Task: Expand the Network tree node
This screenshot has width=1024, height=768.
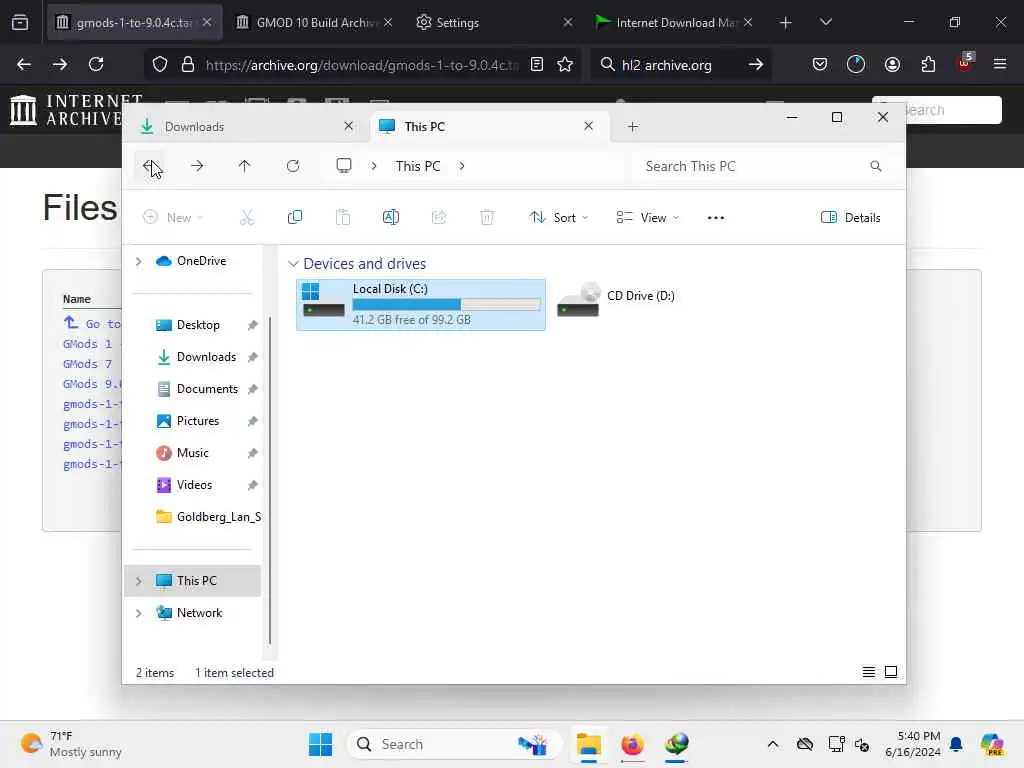Action: [138, 613]
